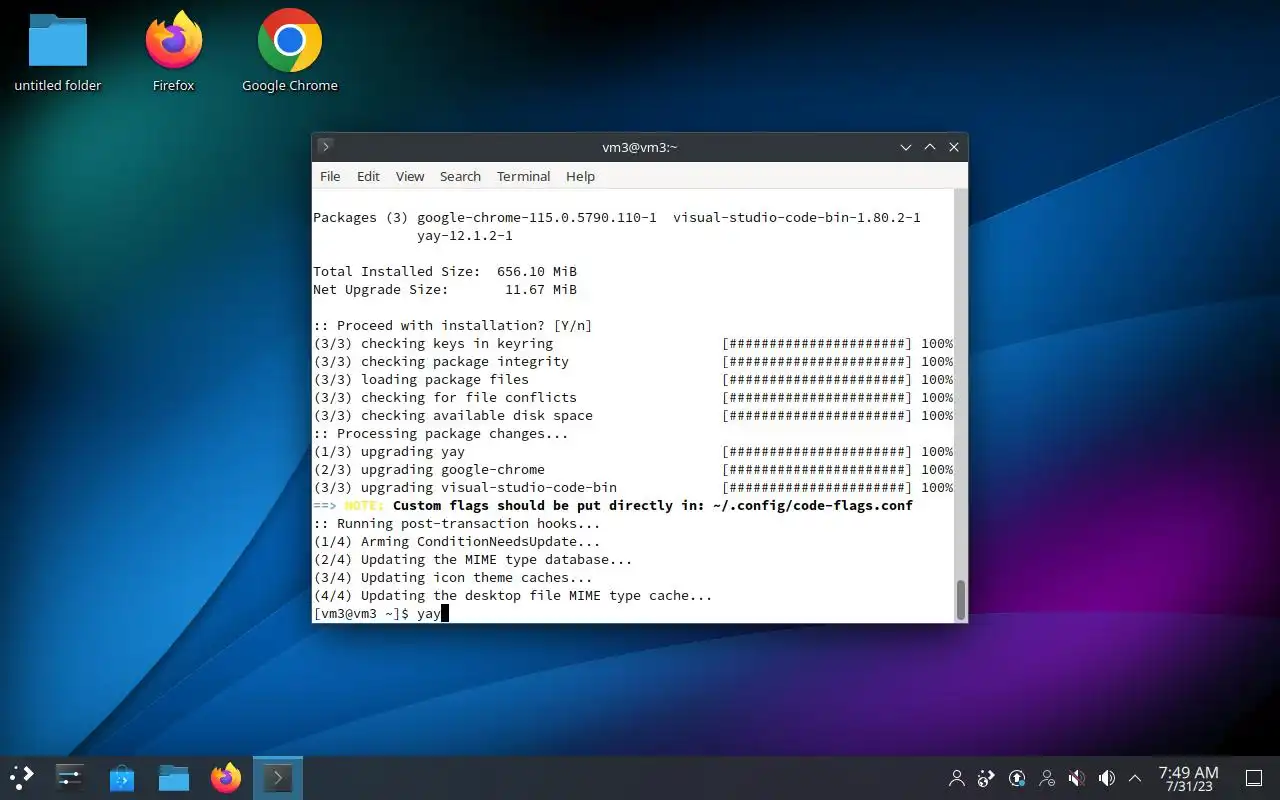Open the File menu in the terminal

[x=330, y=176]
